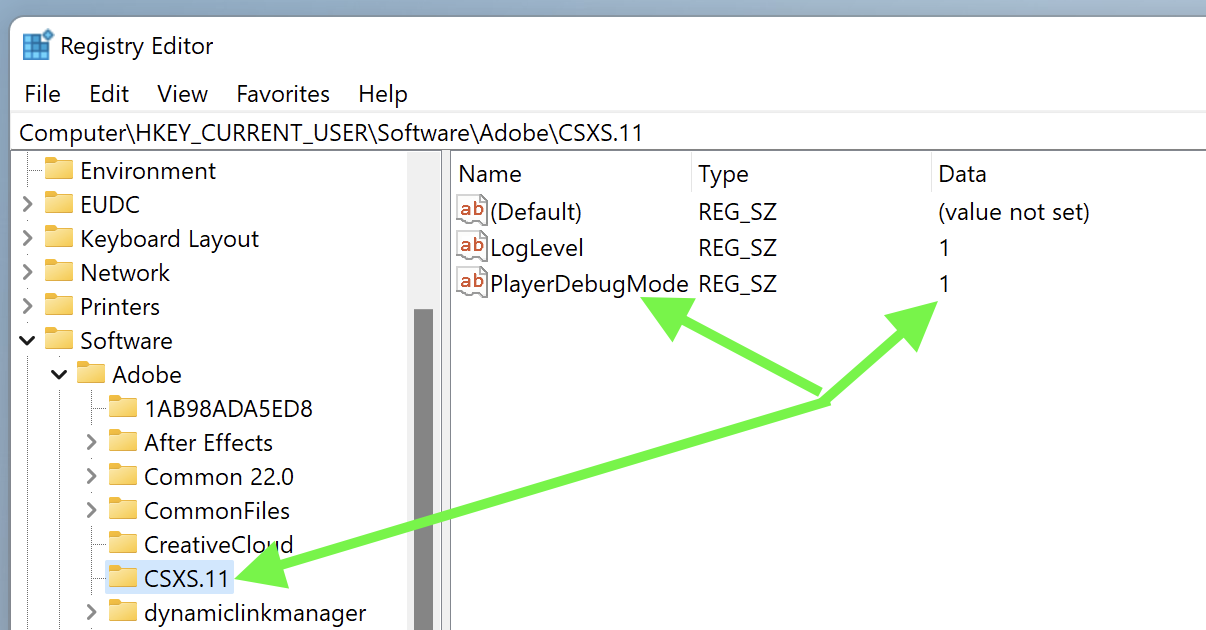The height and width of the screenshot is (630, 1206).
Task: Select the LogLevel value name
Action: pyautogui.click(x=536, y=247)
